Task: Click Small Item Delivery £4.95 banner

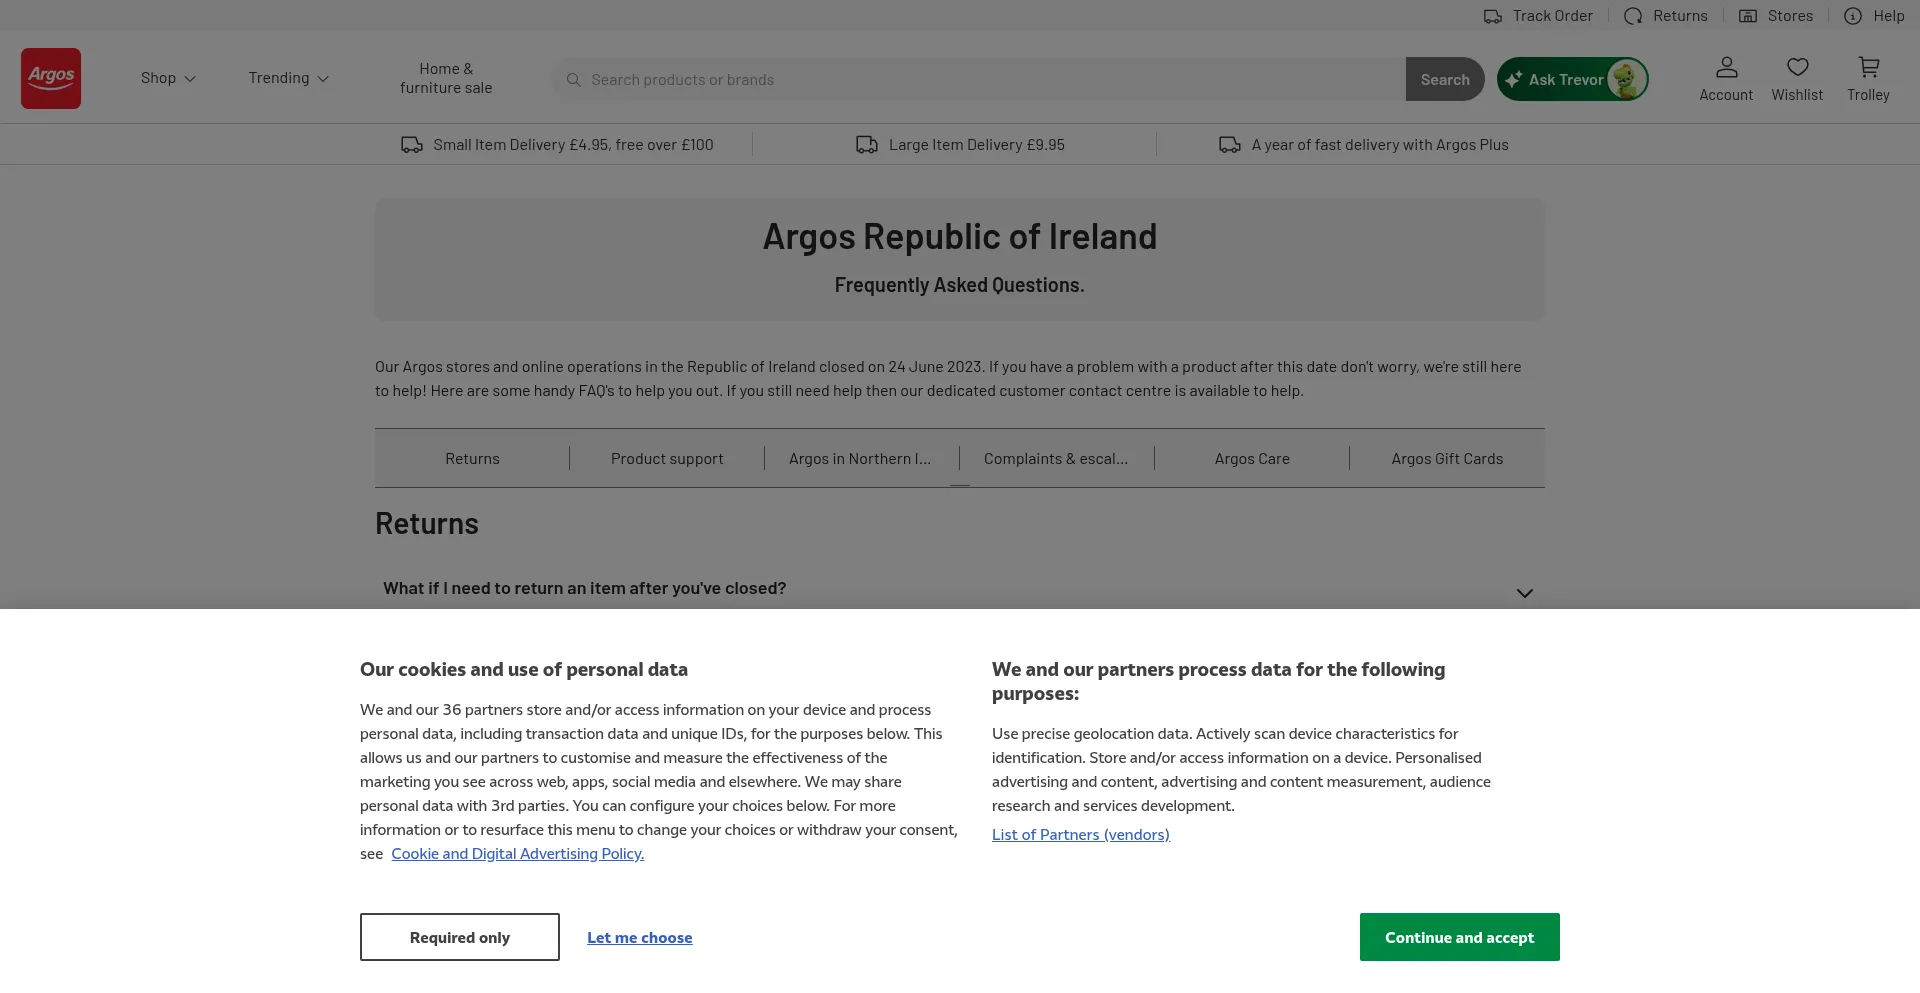Action: [557, 145]
